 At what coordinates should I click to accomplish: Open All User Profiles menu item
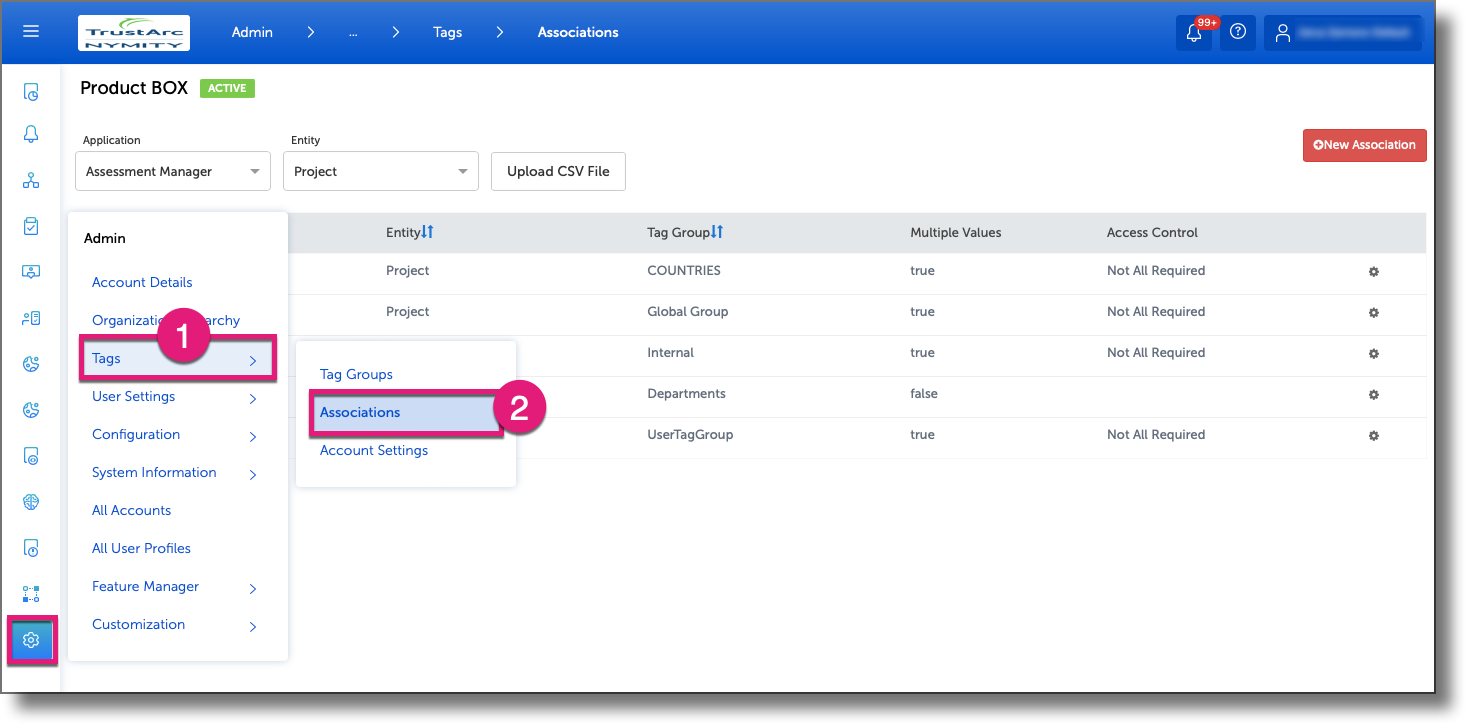pos(141,548)
